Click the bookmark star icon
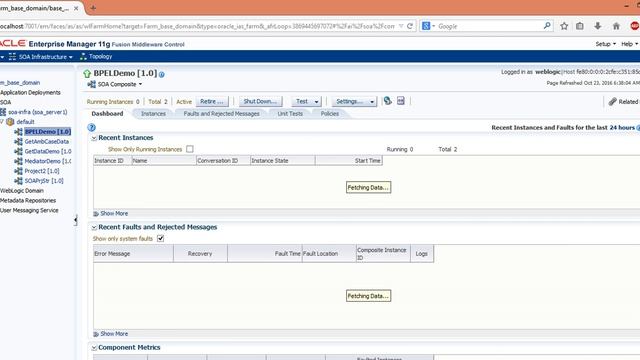 564,26
